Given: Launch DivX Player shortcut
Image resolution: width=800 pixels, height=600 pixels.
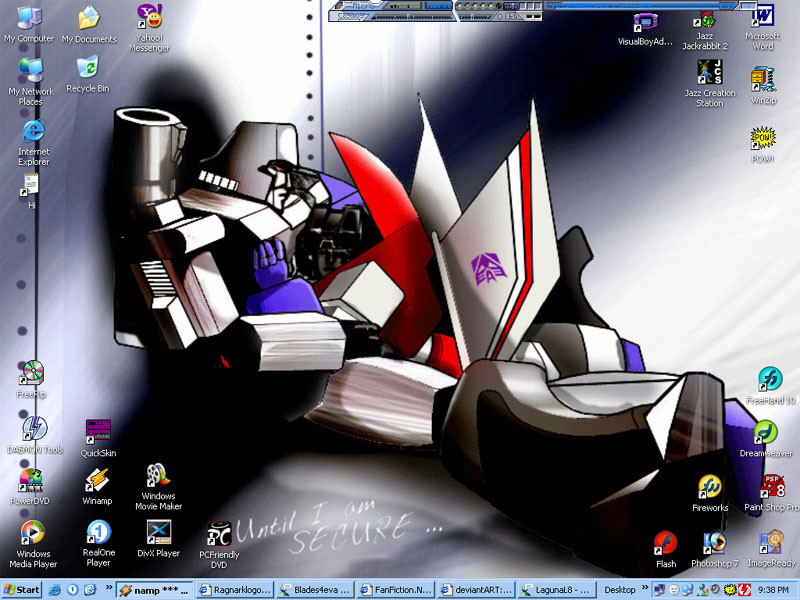Looking at the screenshot, I should [159, 539].
